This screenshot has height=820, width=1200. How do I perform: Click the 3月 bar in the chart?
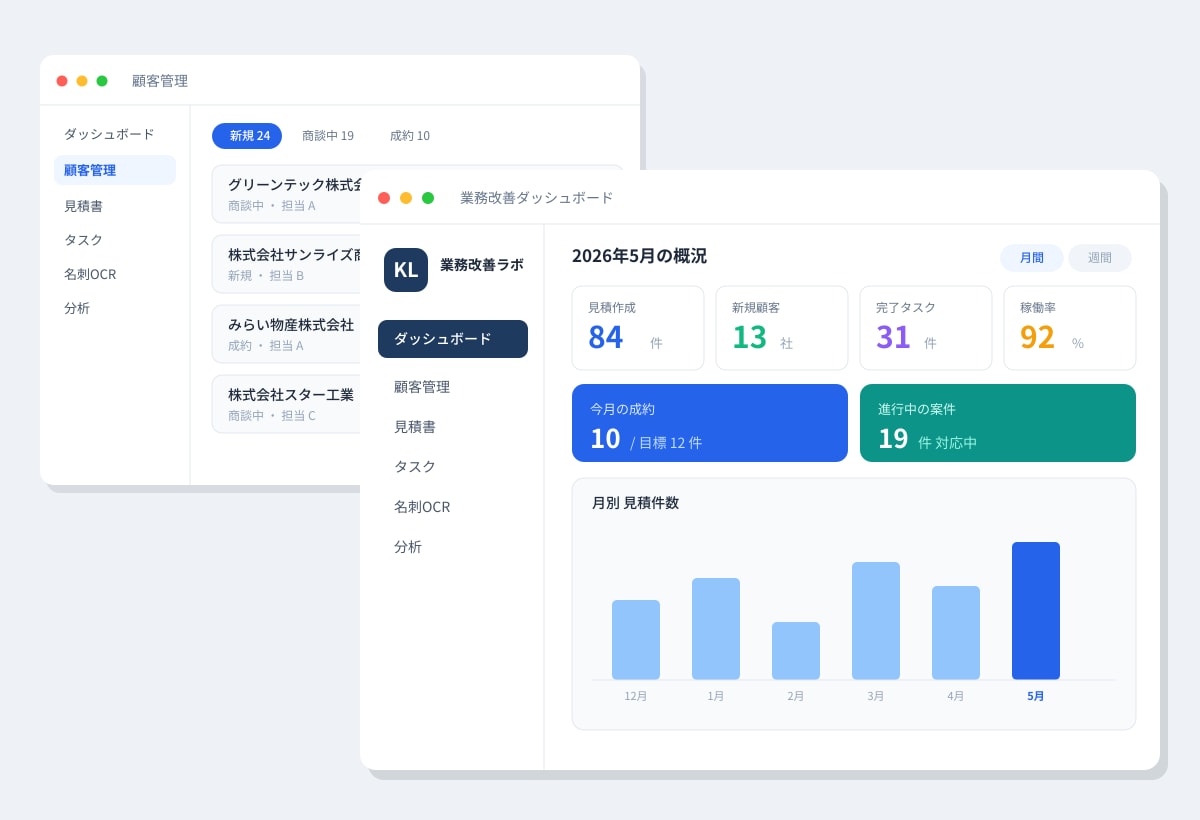(876, 621)
